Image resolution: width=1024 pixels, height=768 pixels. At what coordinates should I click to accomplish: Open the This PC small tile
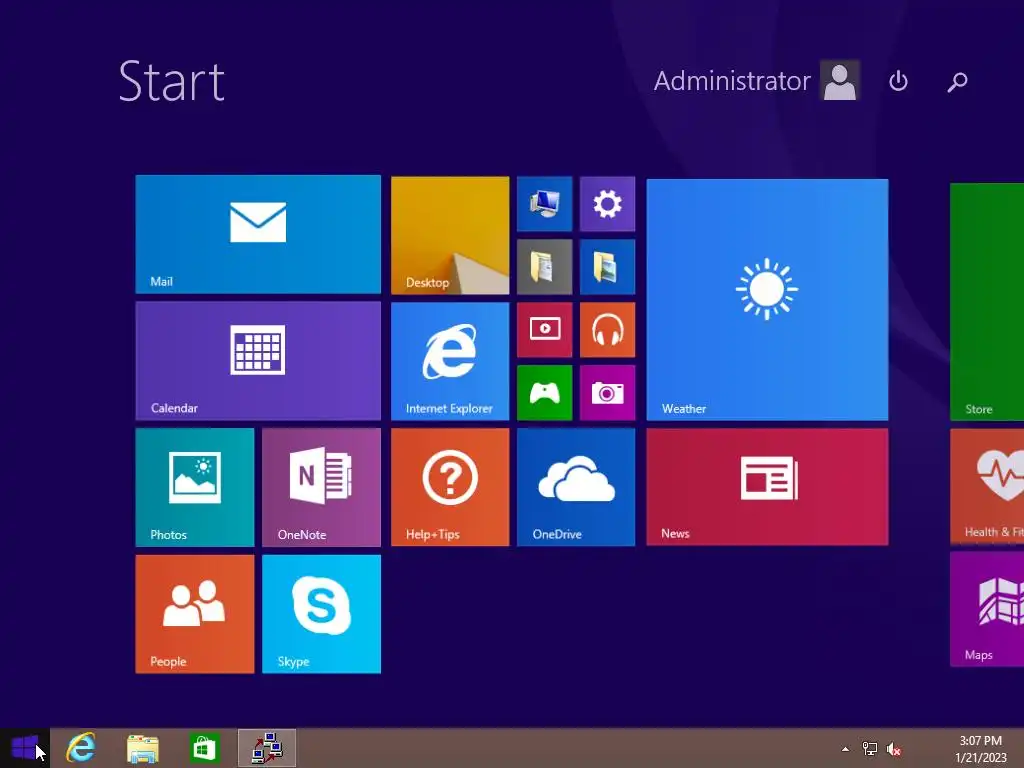pos(545,204)
